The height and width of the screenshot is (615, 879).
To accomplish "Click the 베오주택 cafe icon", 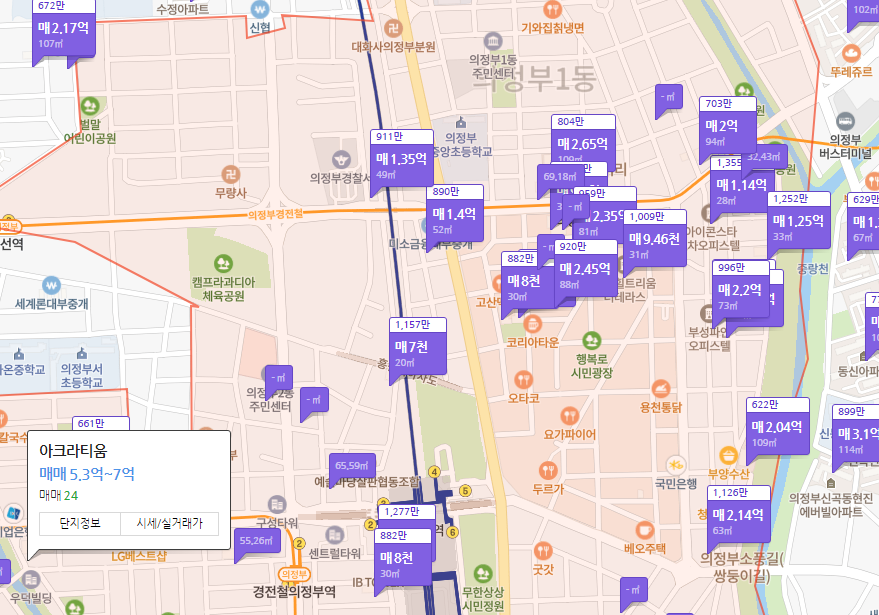I will point(645,530).
